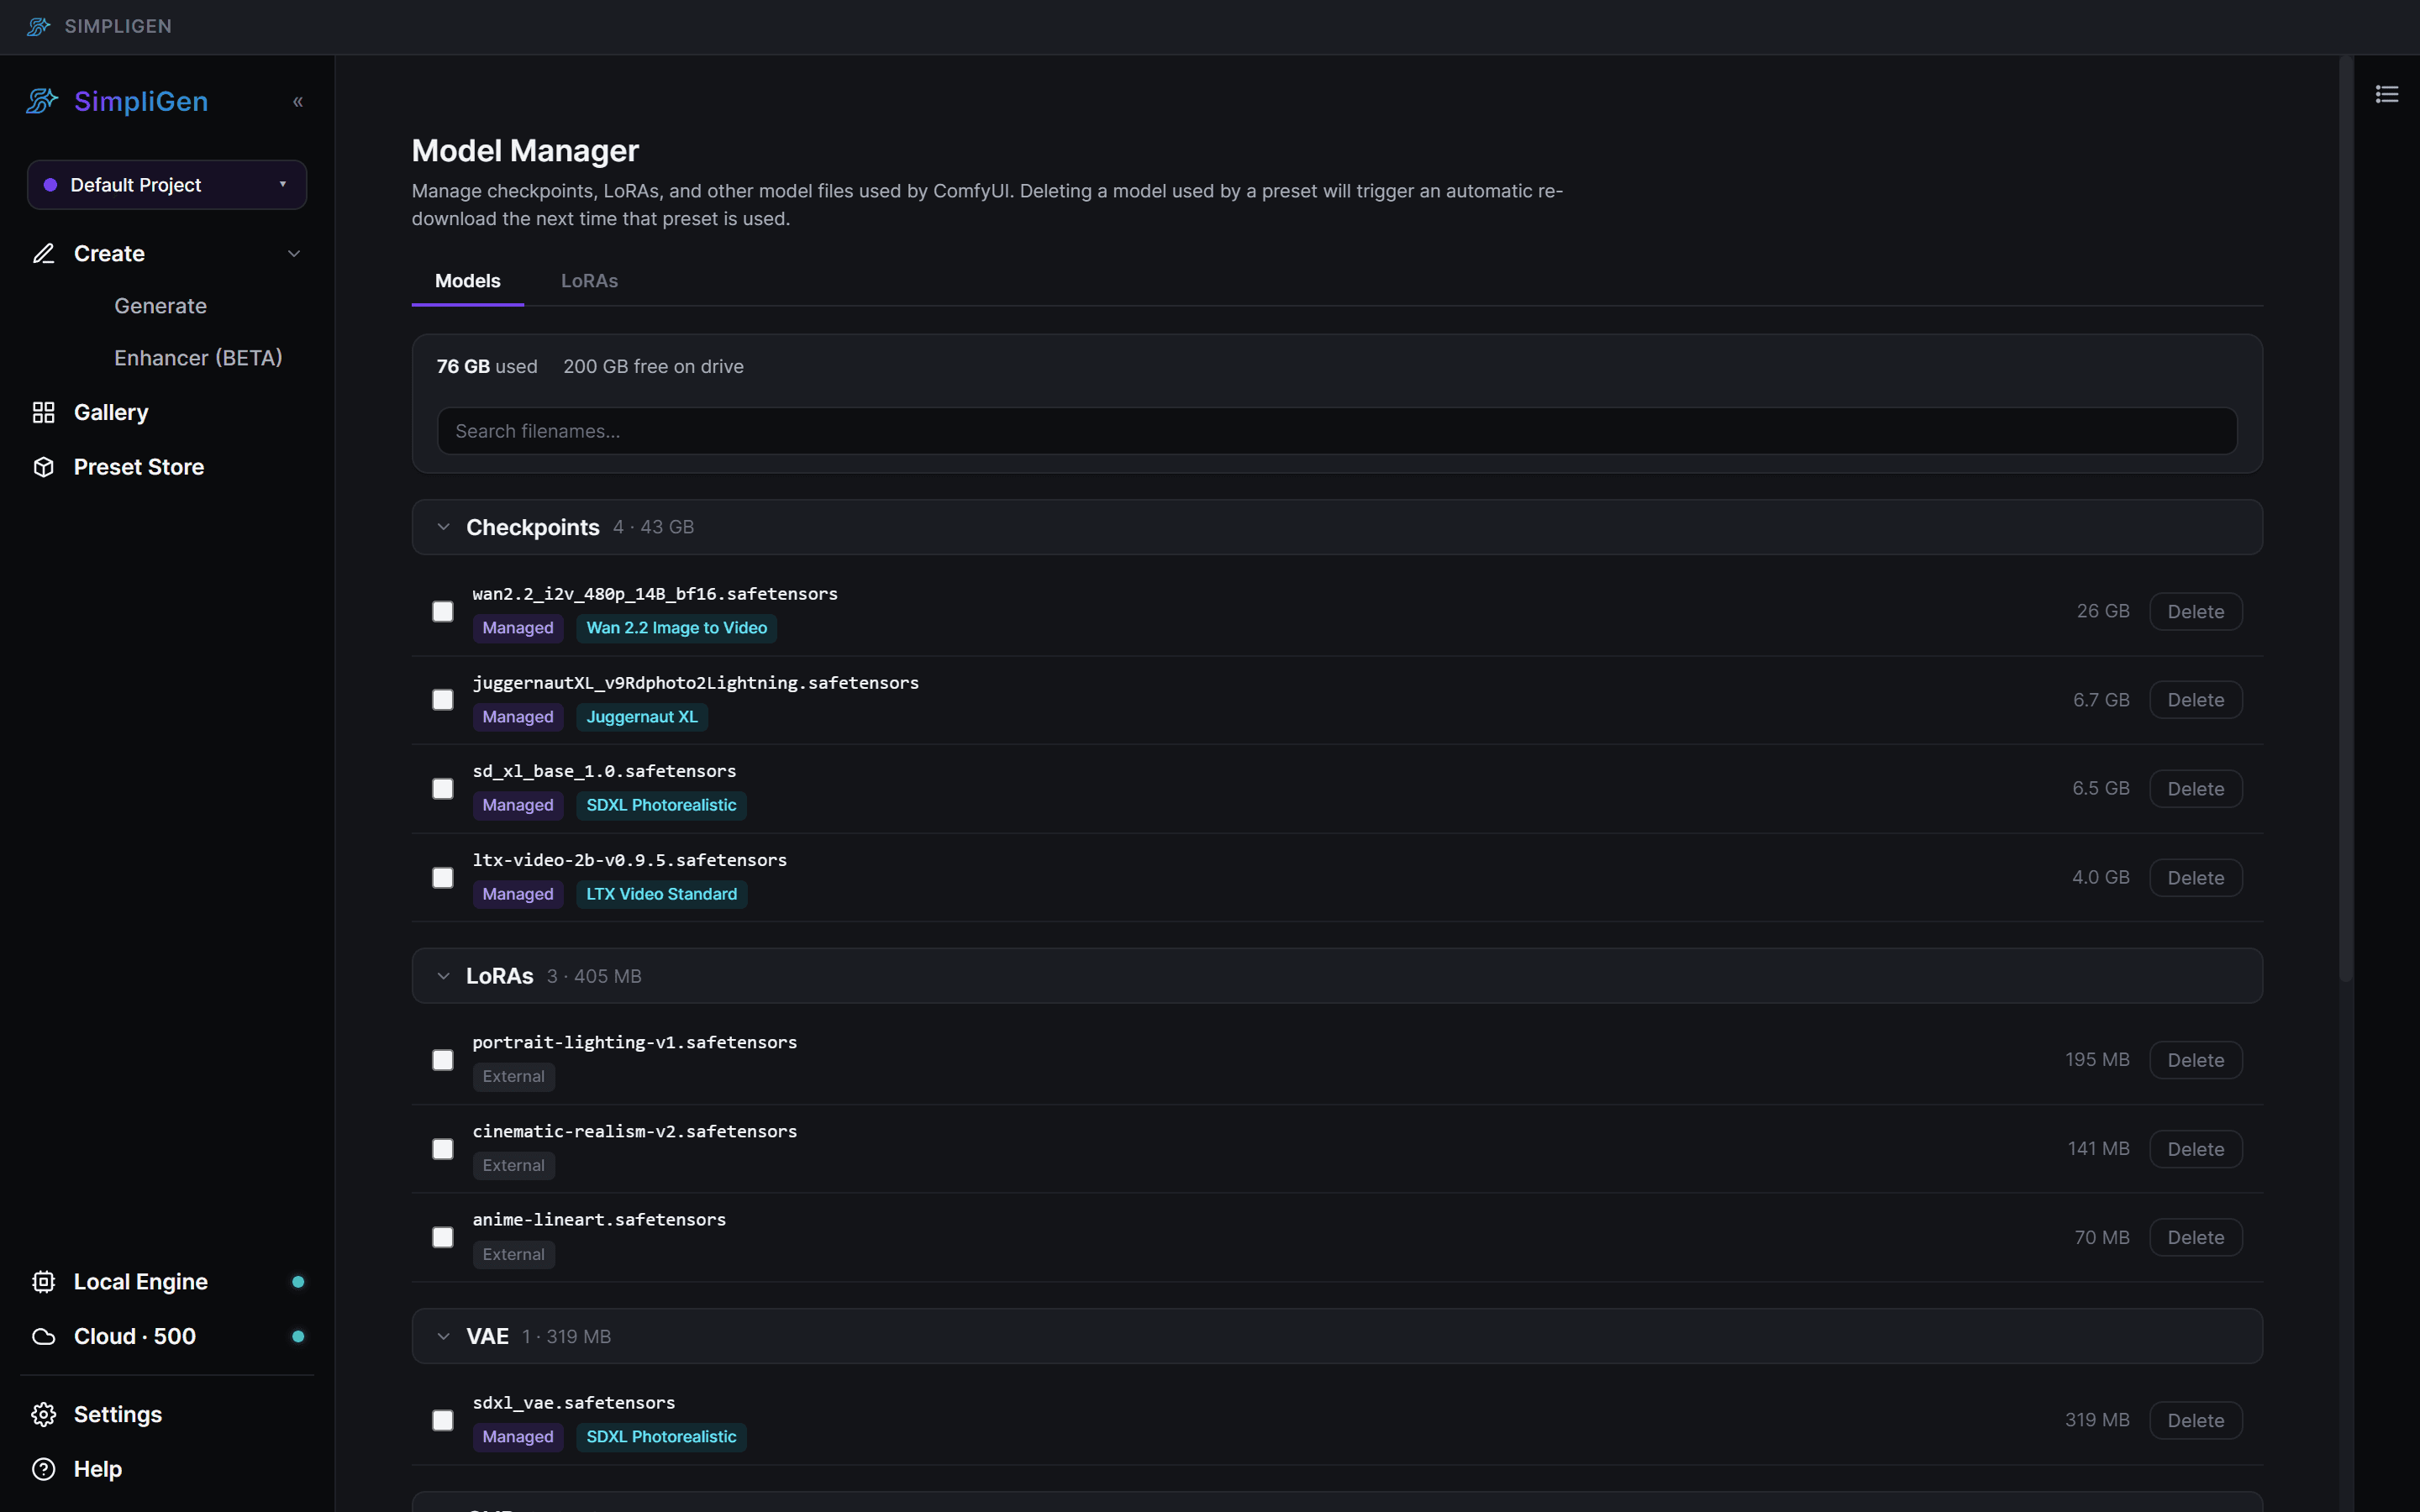The width and height of the screenshot is (2420, 1512).
Task: Click the Cloud credits cloud icon
Action: coord(43,1337)
